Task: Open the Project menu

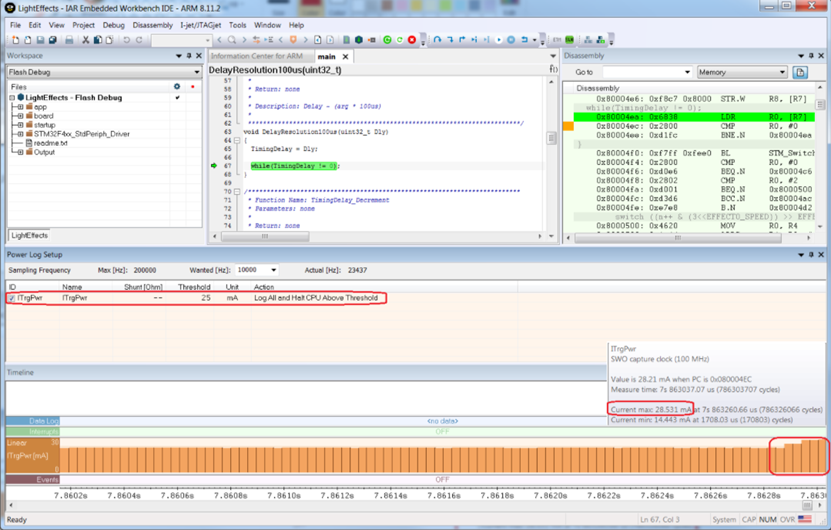Action: click(83, 25)
